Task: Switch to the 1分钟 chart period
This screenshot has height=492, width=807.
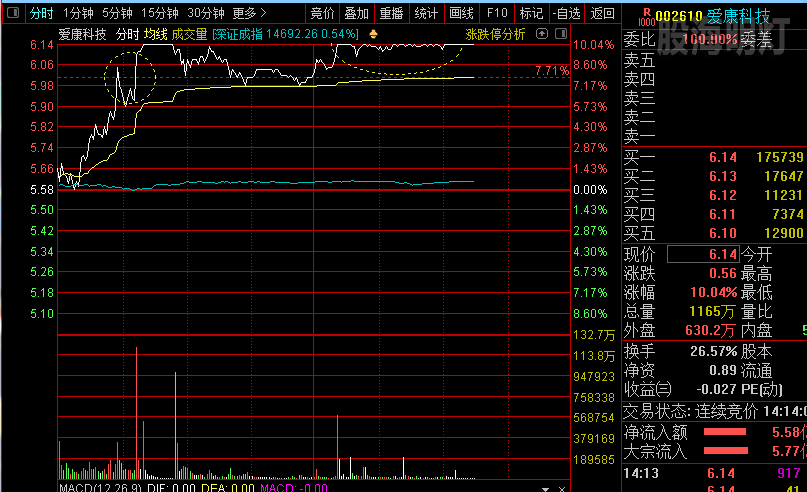Action: pyautogui.click(x=78, y=13)
